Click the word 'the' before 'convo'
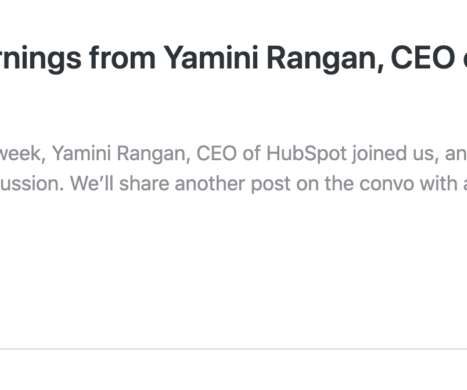 pos(339,184)
